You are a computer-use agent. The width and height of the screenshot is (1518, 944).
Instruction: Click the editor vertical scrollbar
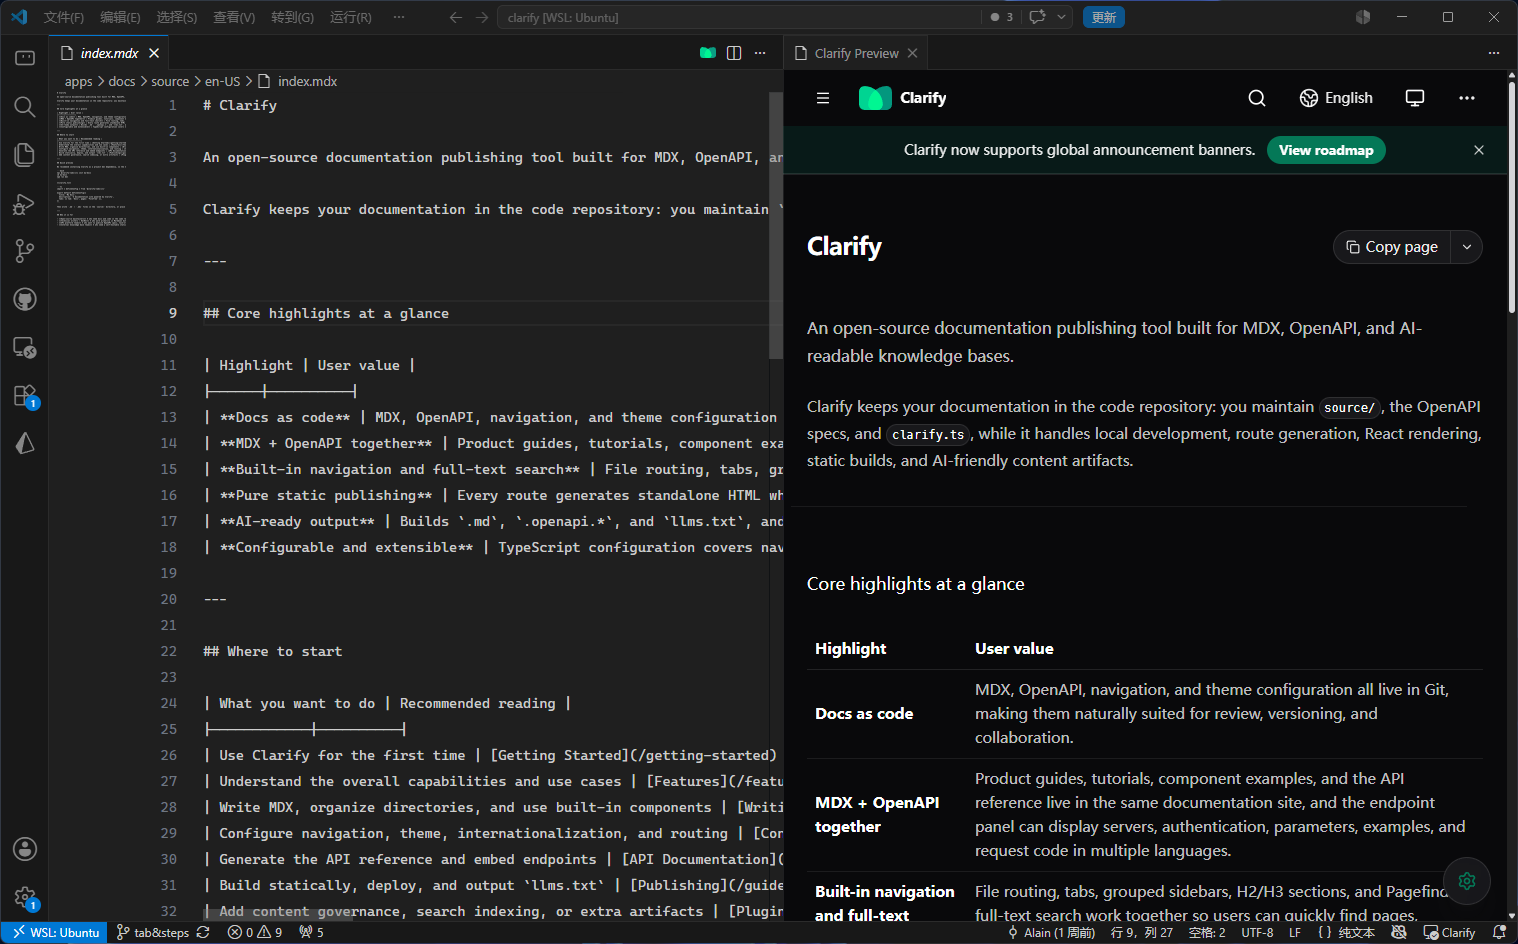tap(776, 225)
